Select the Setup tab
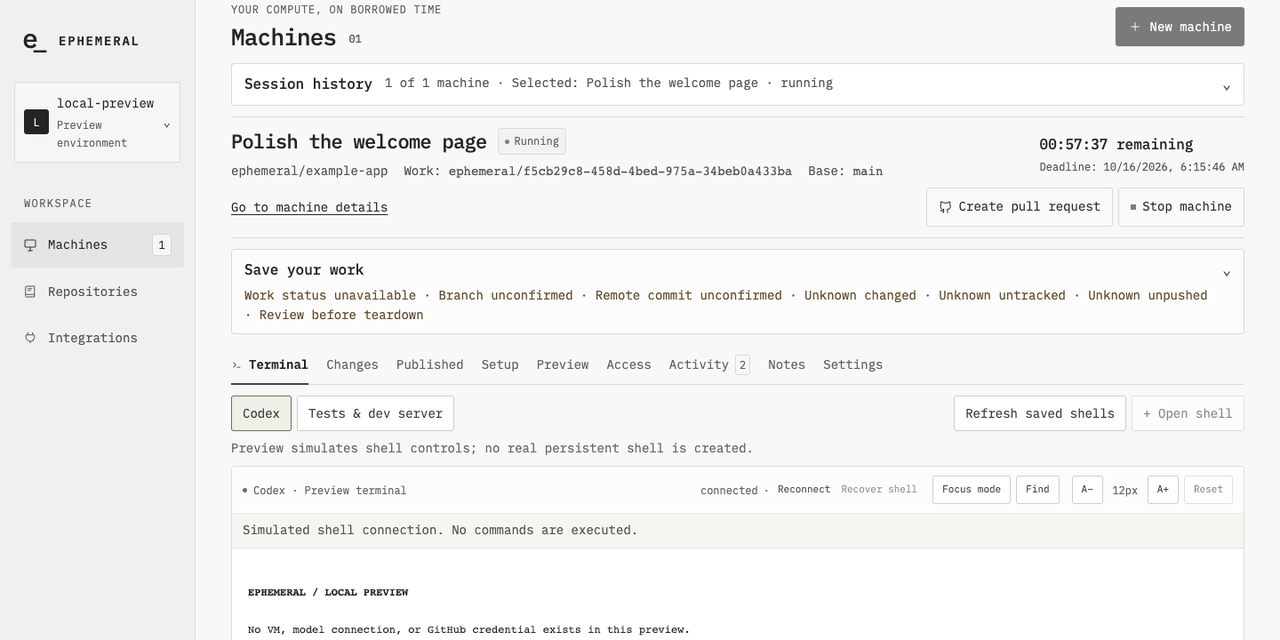The image size is (1280, 640). [500, 365]
